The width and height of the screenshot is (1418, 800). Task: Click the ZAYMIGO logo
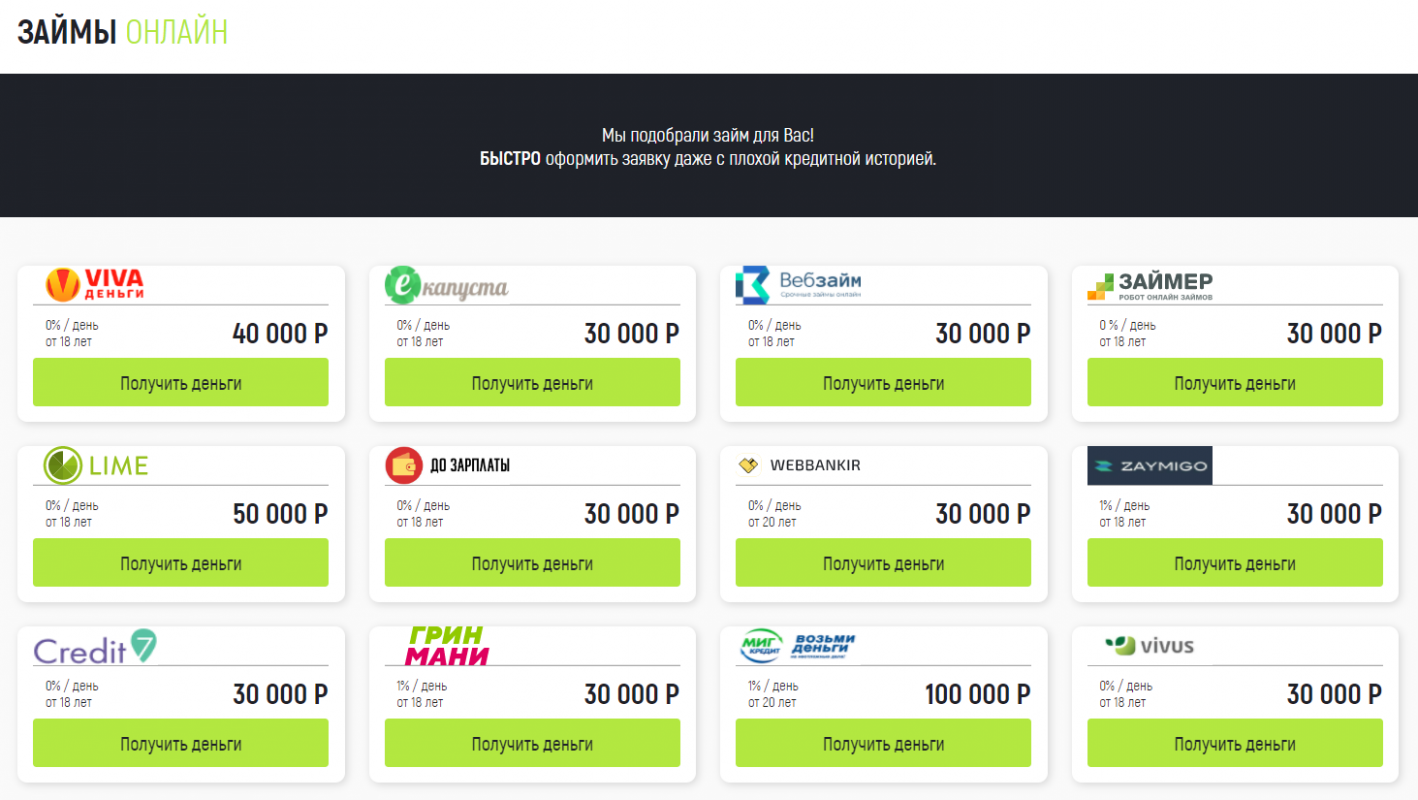1150,466
